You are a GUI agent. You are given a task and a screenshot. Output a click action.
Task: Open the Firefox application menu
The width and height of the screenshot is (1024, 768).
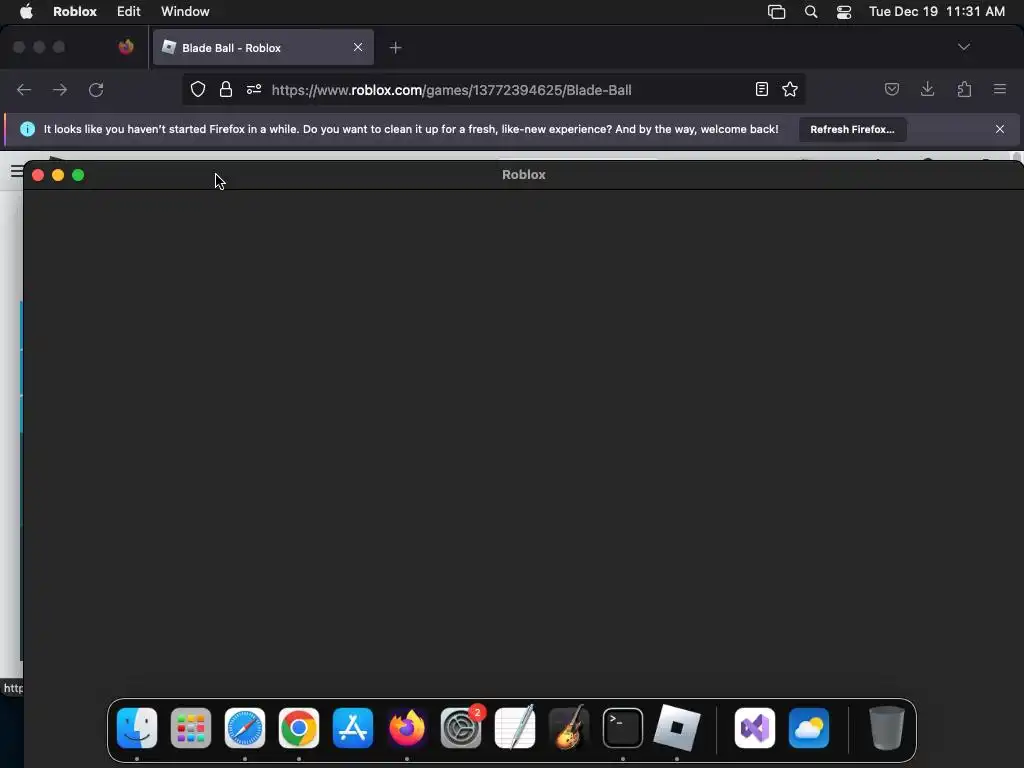click(1000, 89)
